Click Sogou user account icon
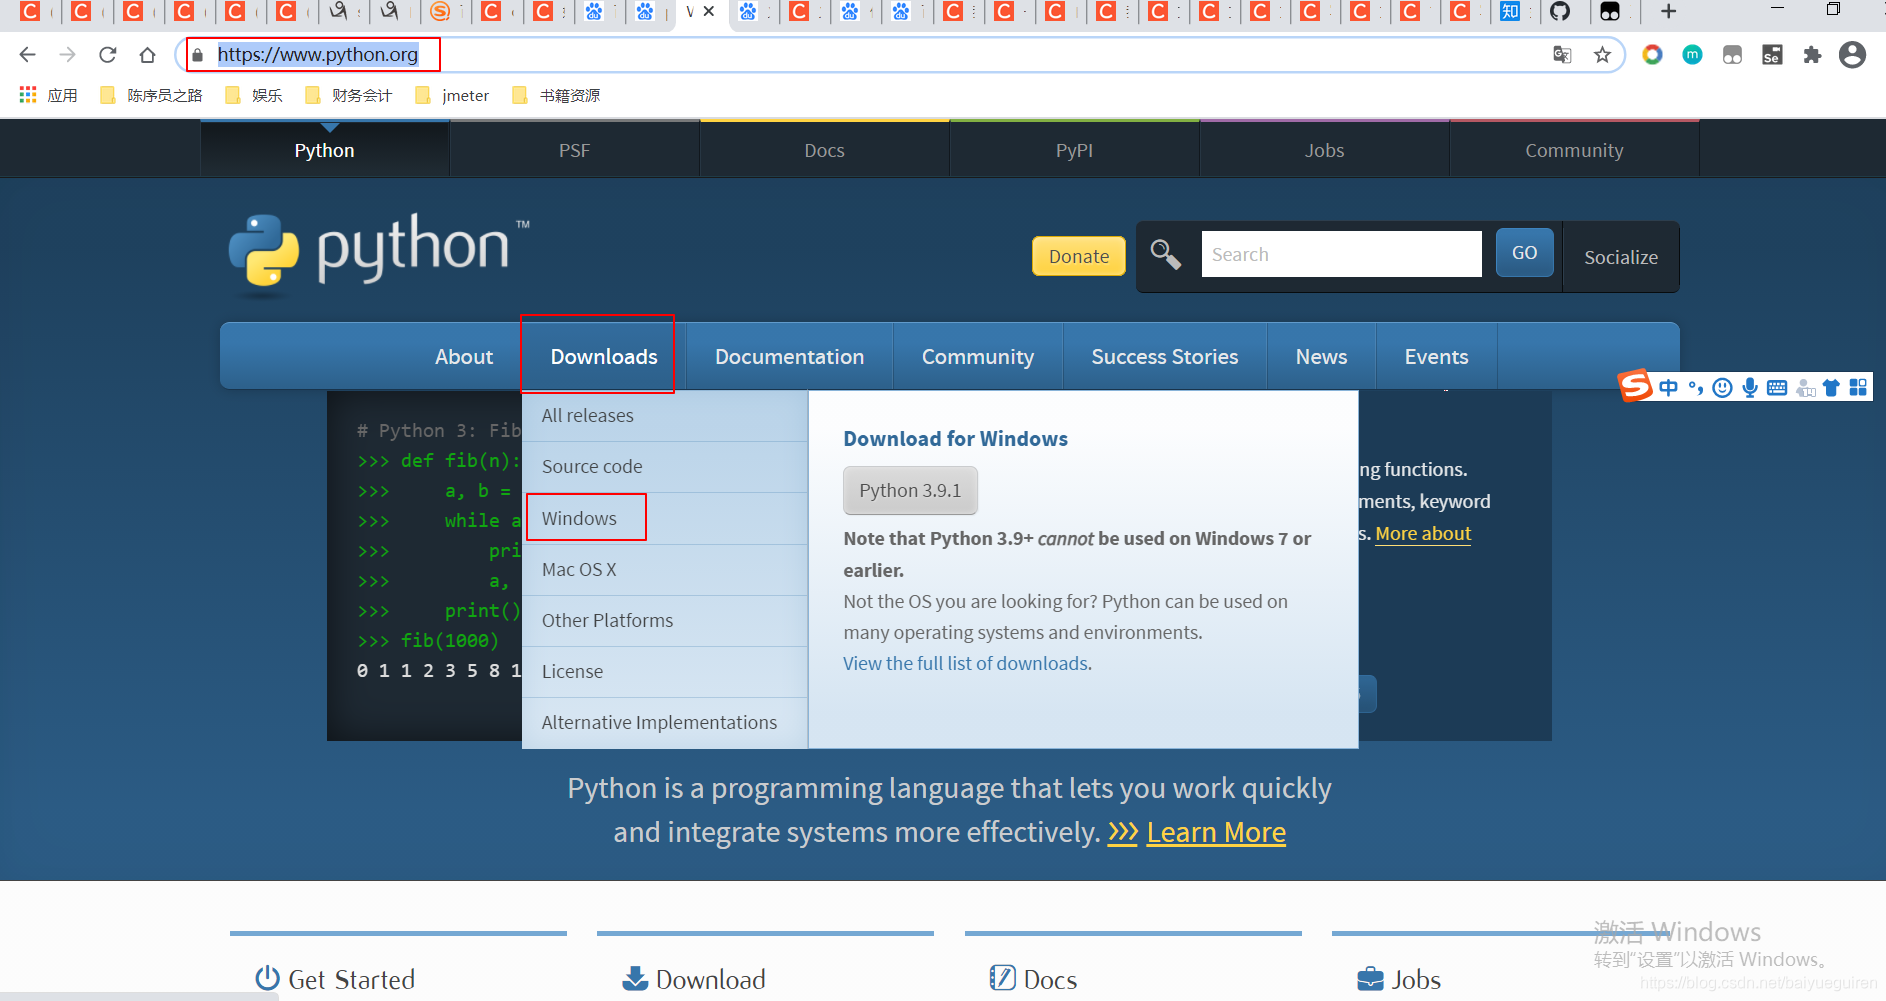This screenshot has height=1001, width=1886. click(1805, 388)
